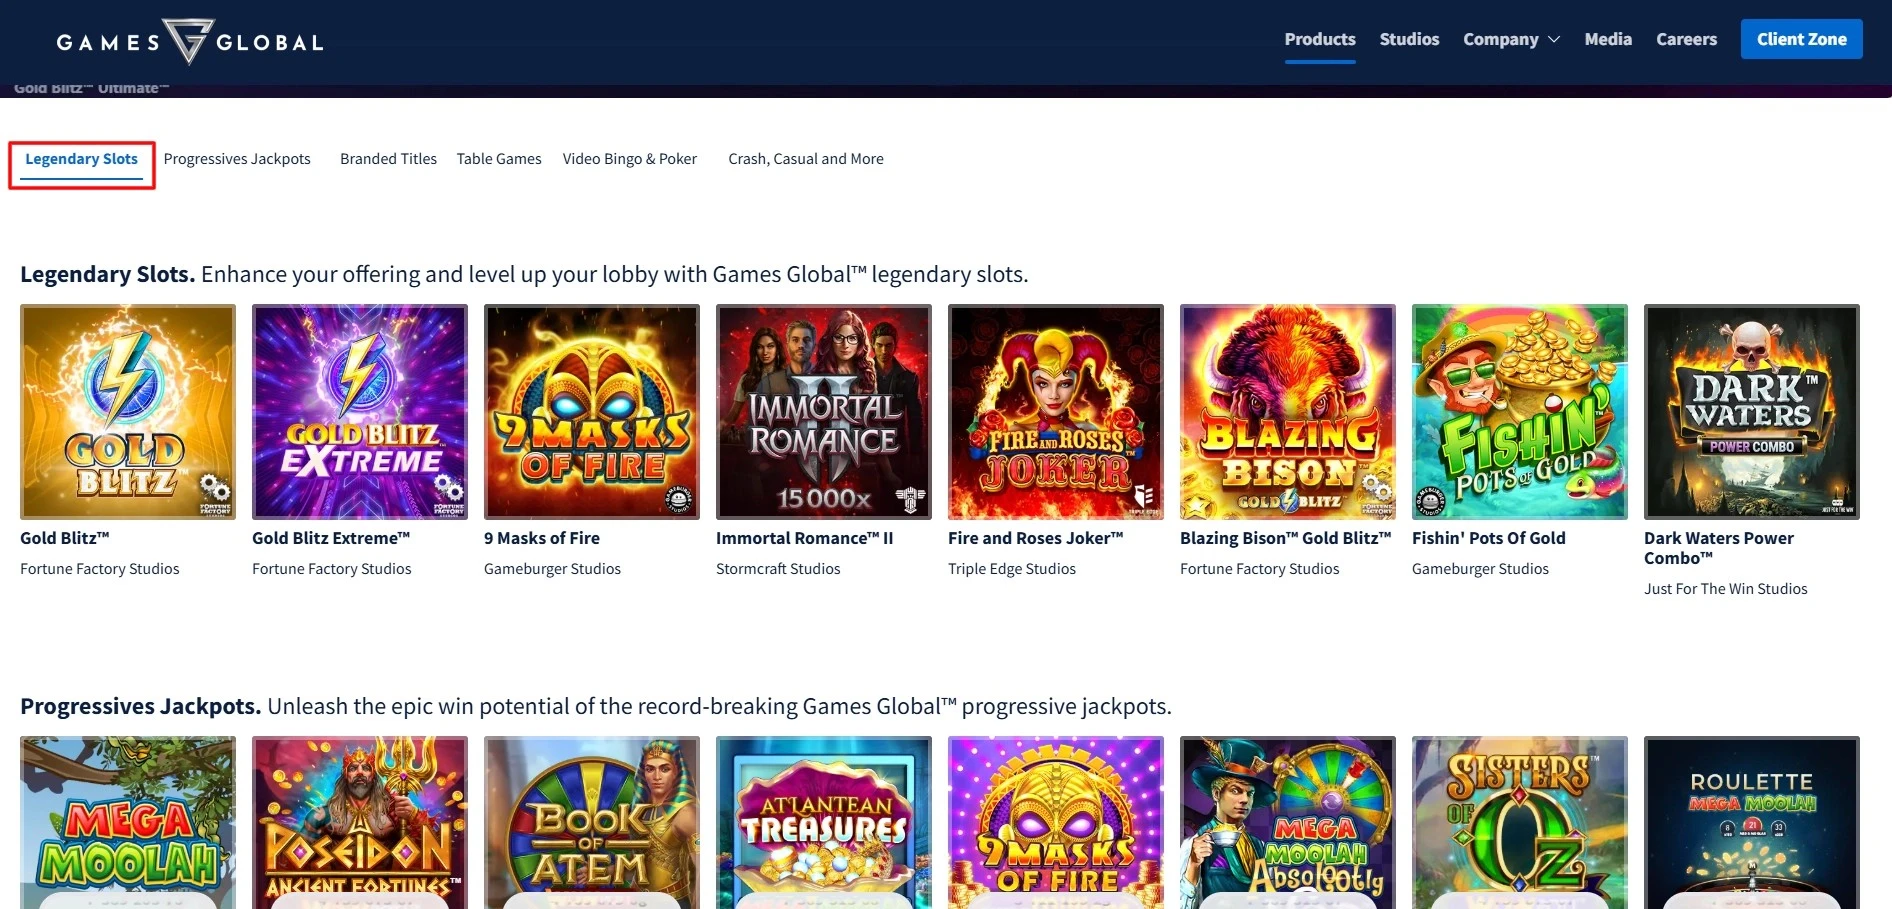The height and width of the screenshot is (909, 1892).
Task: Select the Atlantean Treasures thumbnail
Action: click(x=824, y=823)
